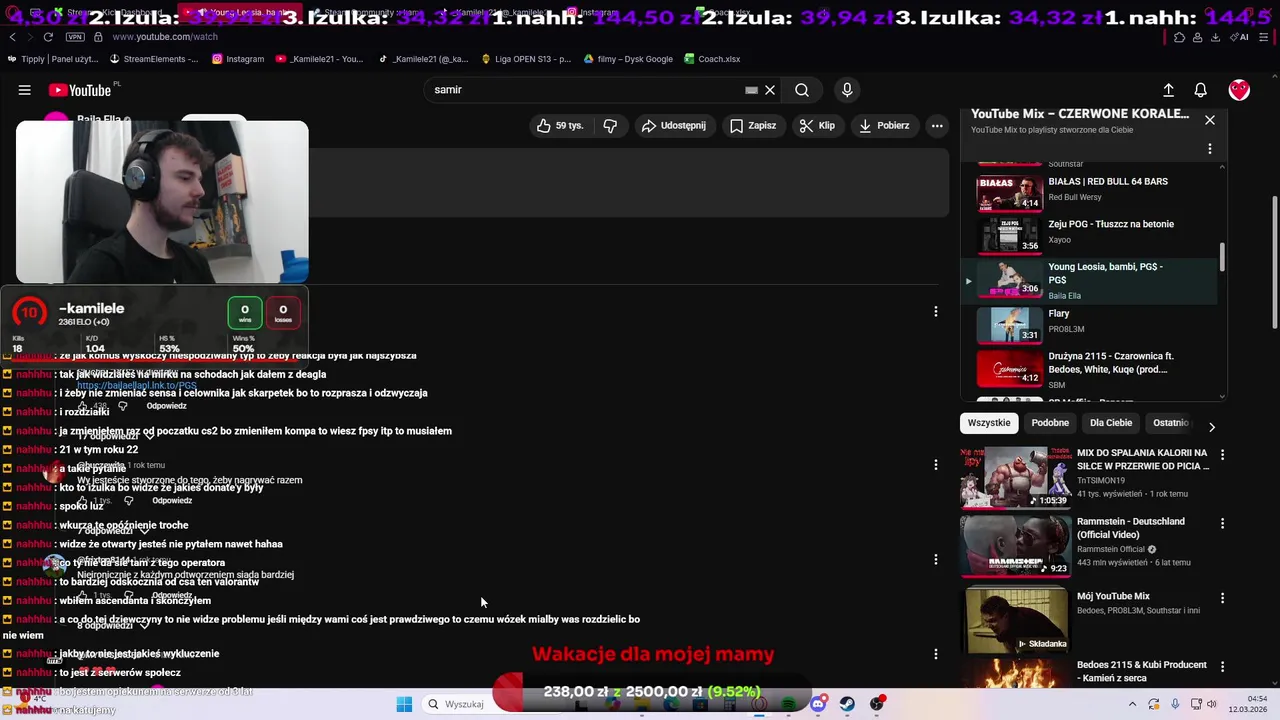Start voice search with microphone icon
Image resolution: width=1280 pixels, height=720 pixels.
[x=847, y=90]
